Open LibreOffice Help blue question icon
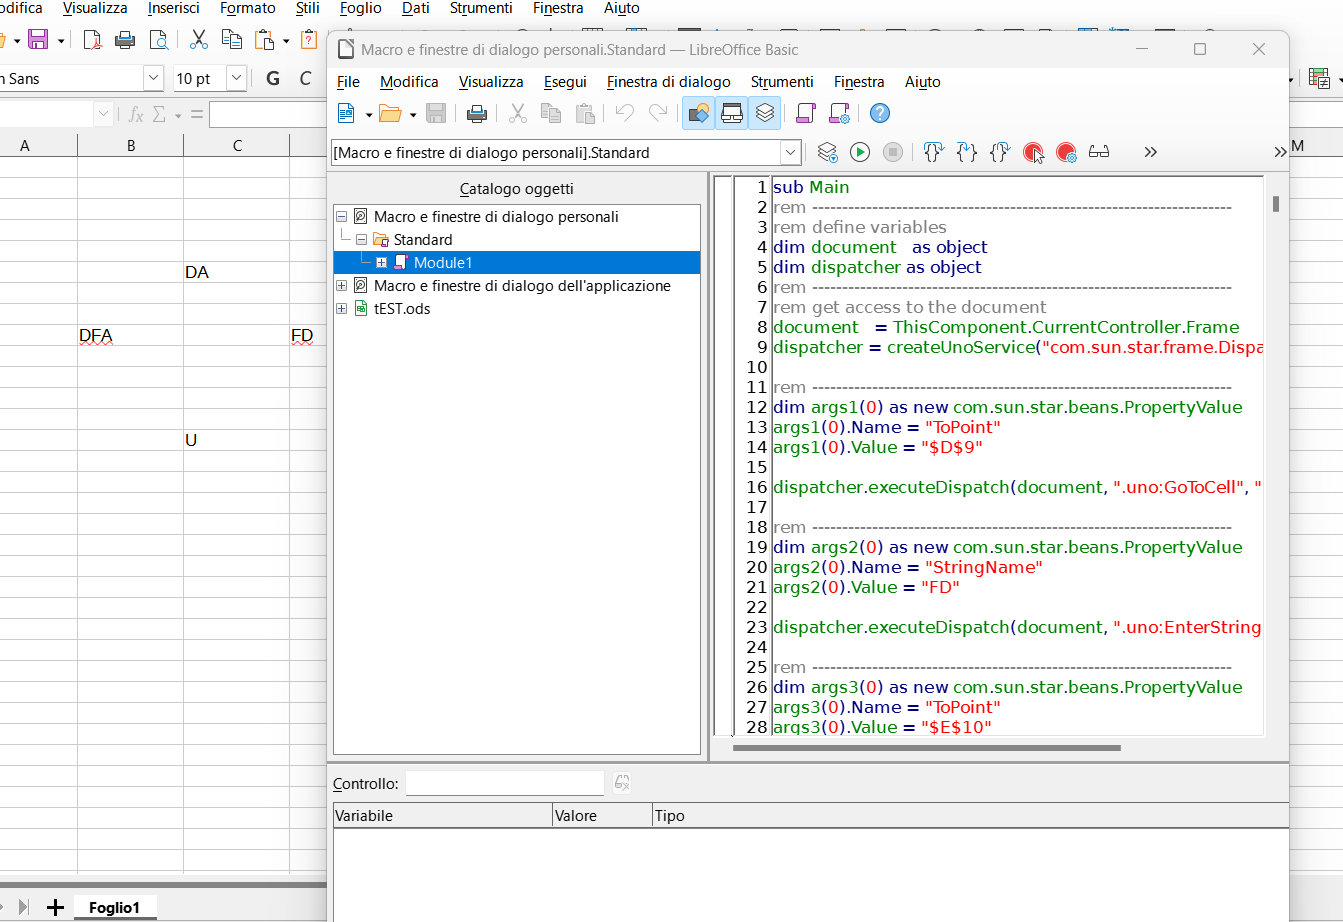Screen dimensions: 1343x922 879,113
